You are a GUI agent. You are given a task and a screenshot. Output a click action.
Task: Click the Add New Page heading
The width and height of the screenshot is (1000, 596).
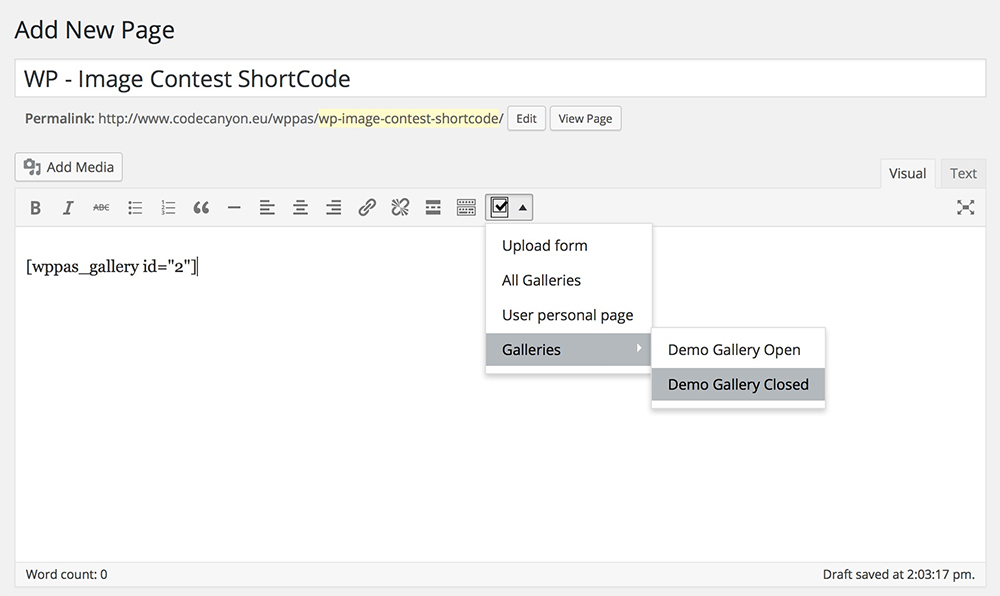click(94, 30)
